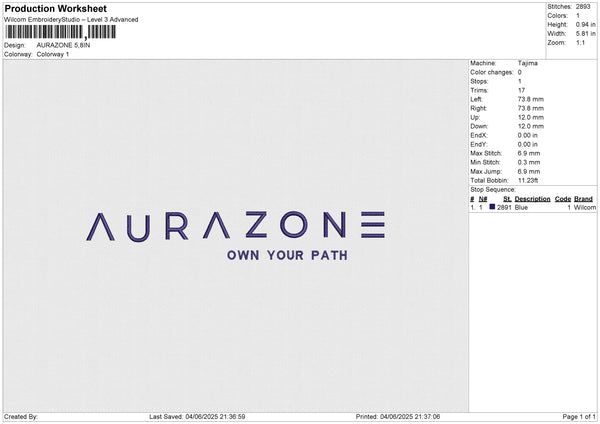The width and height of the screenshot is (600, 424).
Task: Click the Brand column header
Action: point(583,199)
